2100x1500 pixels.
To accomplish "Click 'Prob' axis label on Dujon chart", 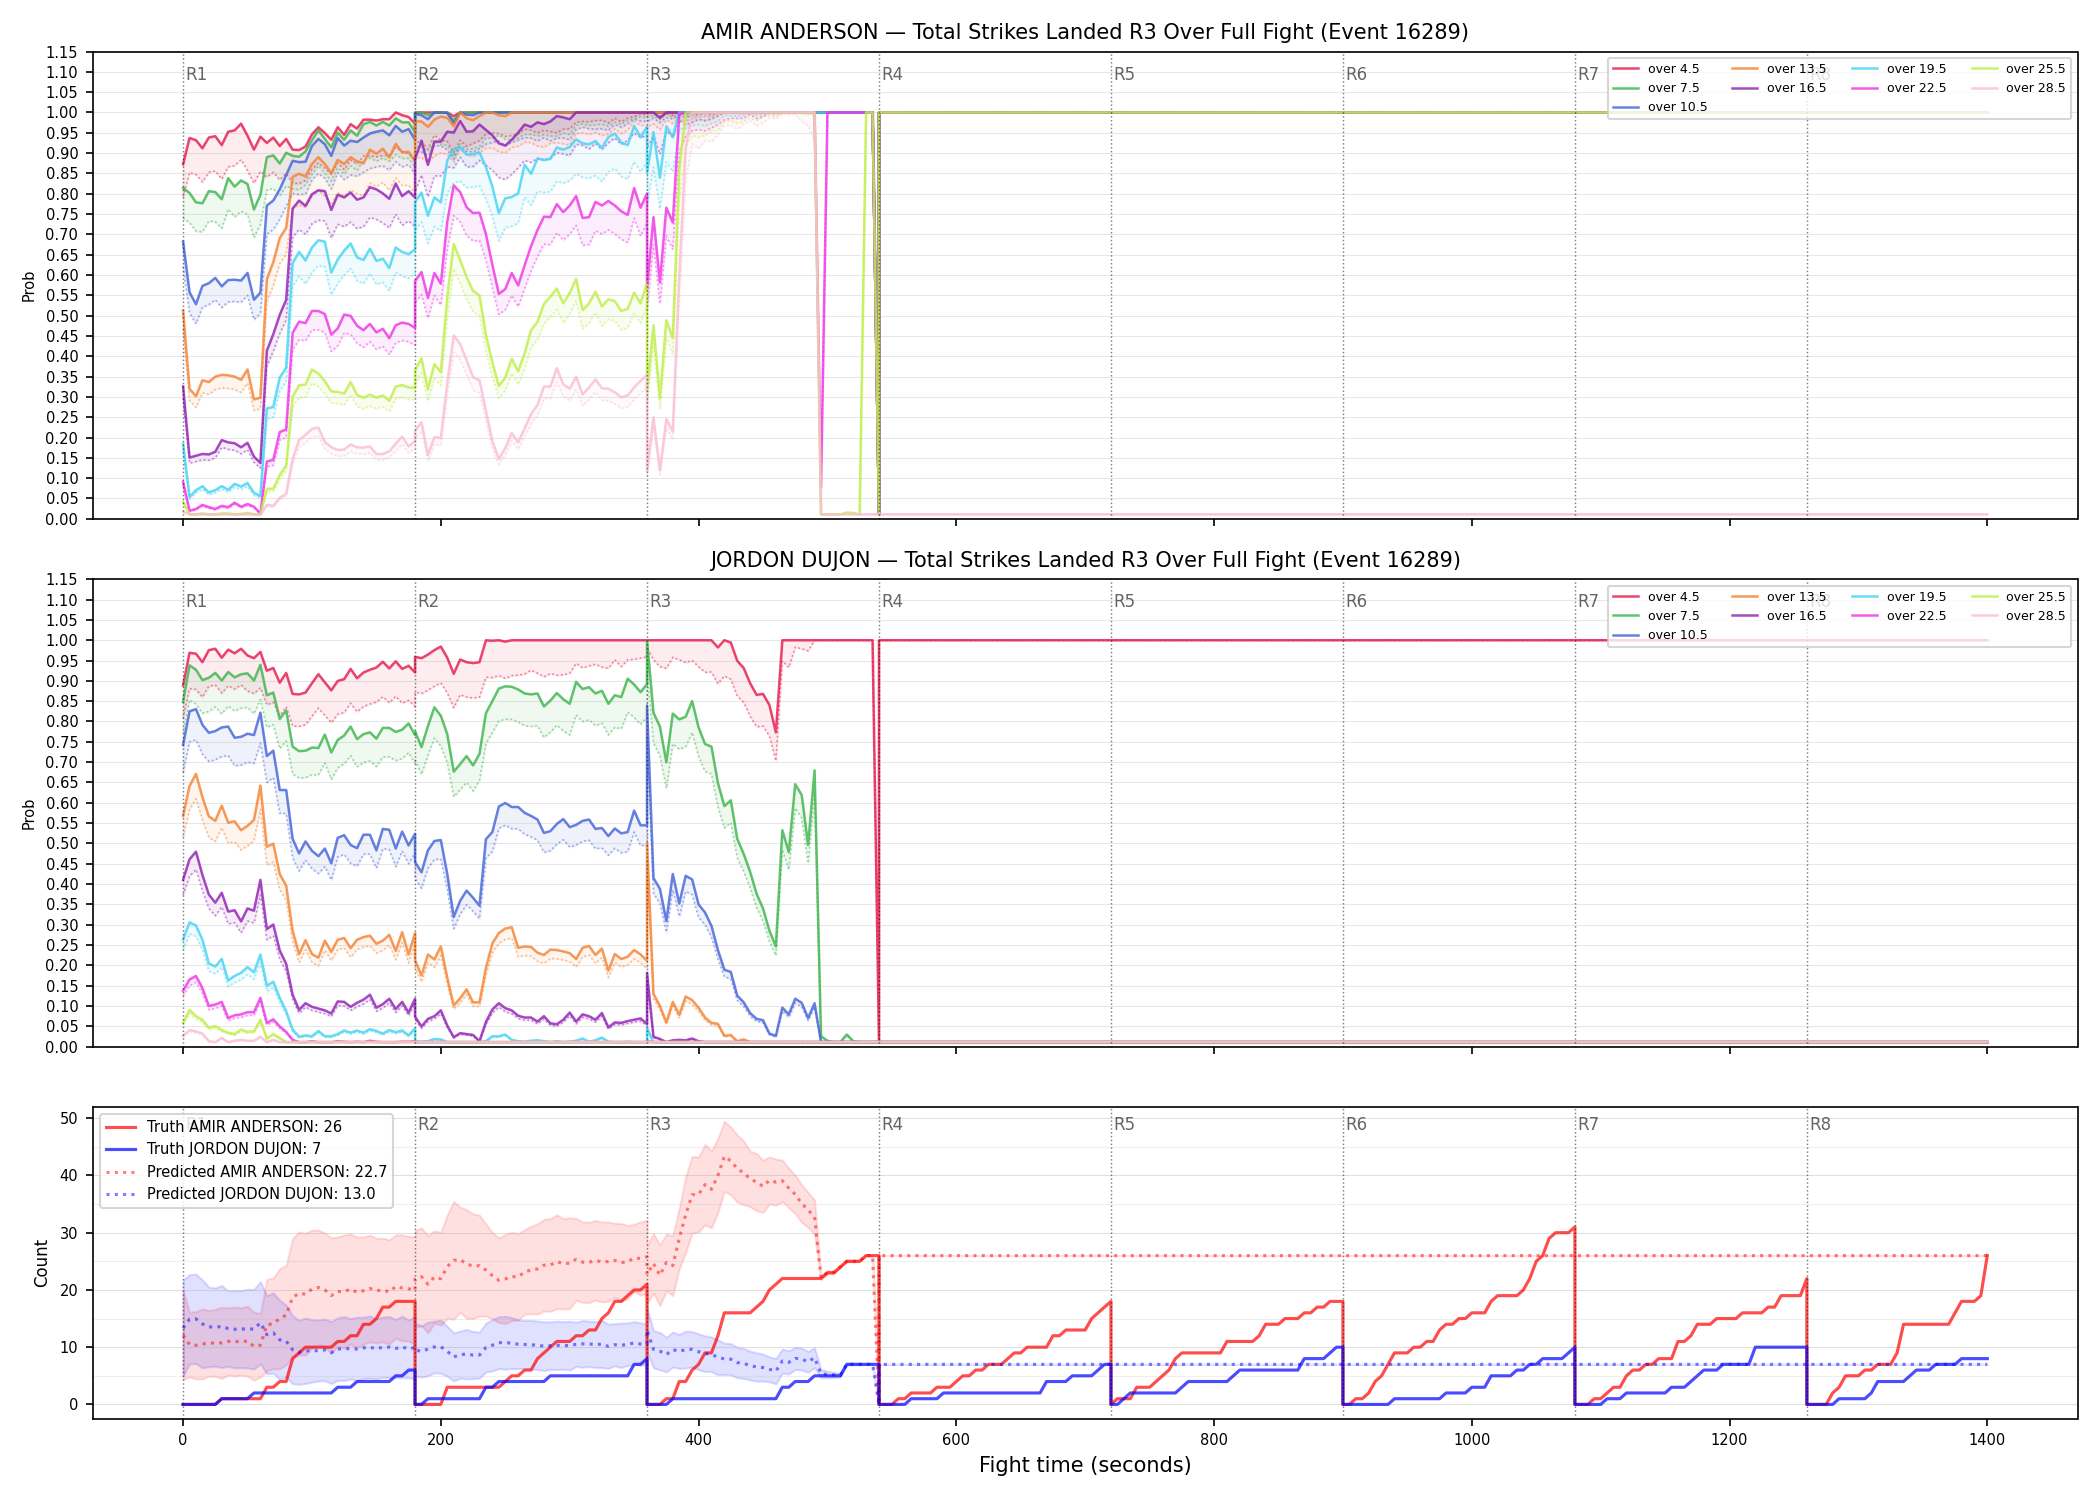I will (x=29, y=814).
